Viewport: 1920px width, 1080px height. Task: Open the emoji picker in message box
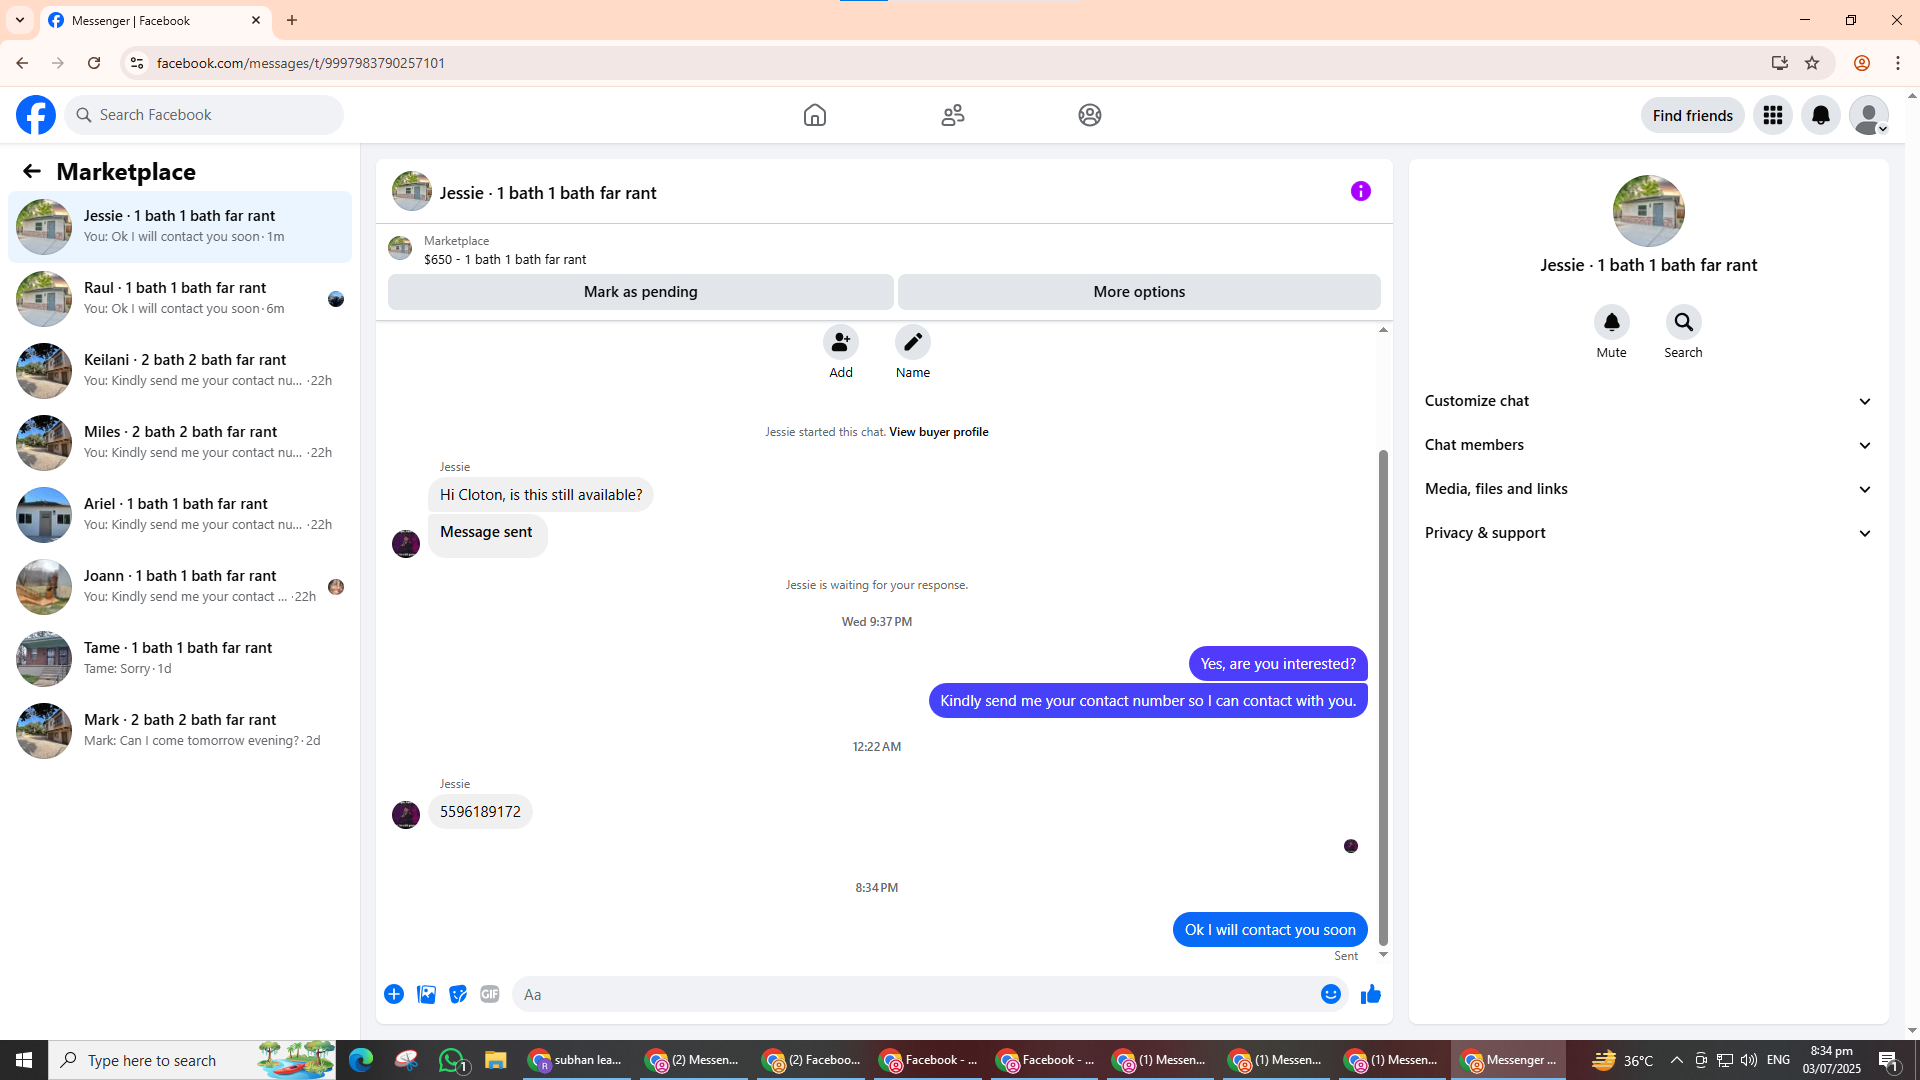click(x=1330, y=994)
